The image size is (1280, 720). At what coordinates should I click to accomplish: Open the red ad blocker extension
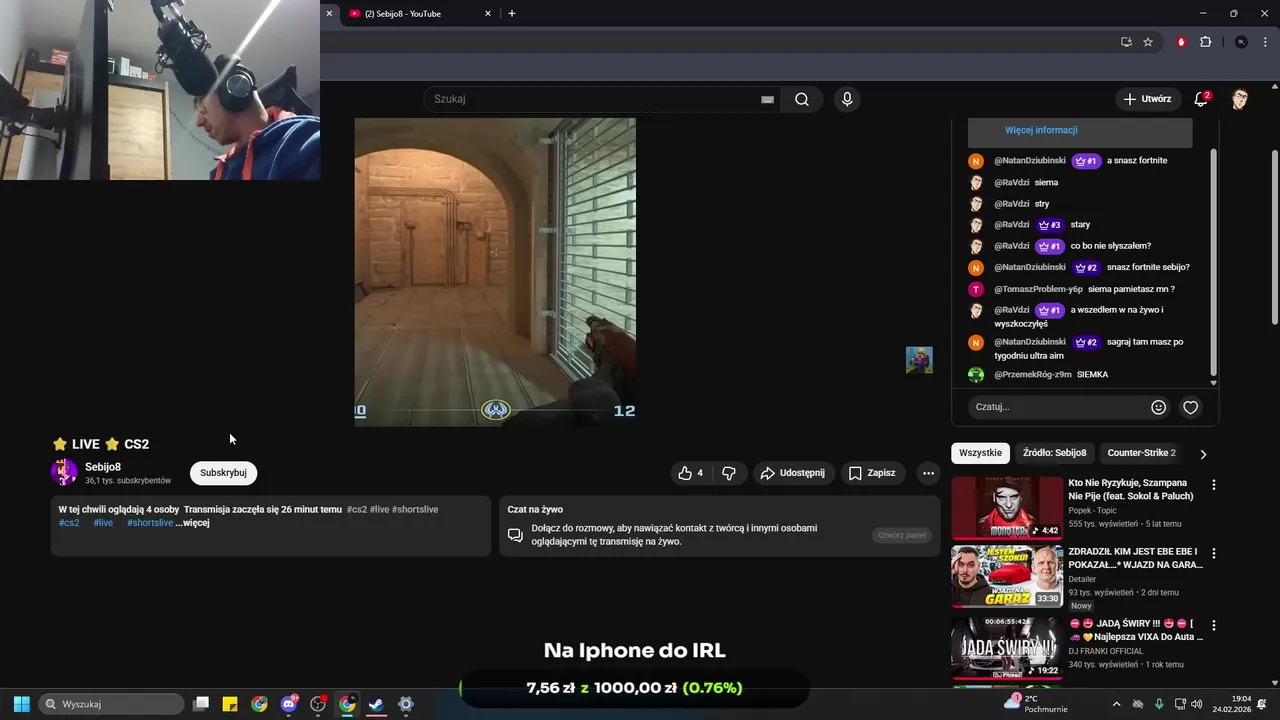point(1181,42)
